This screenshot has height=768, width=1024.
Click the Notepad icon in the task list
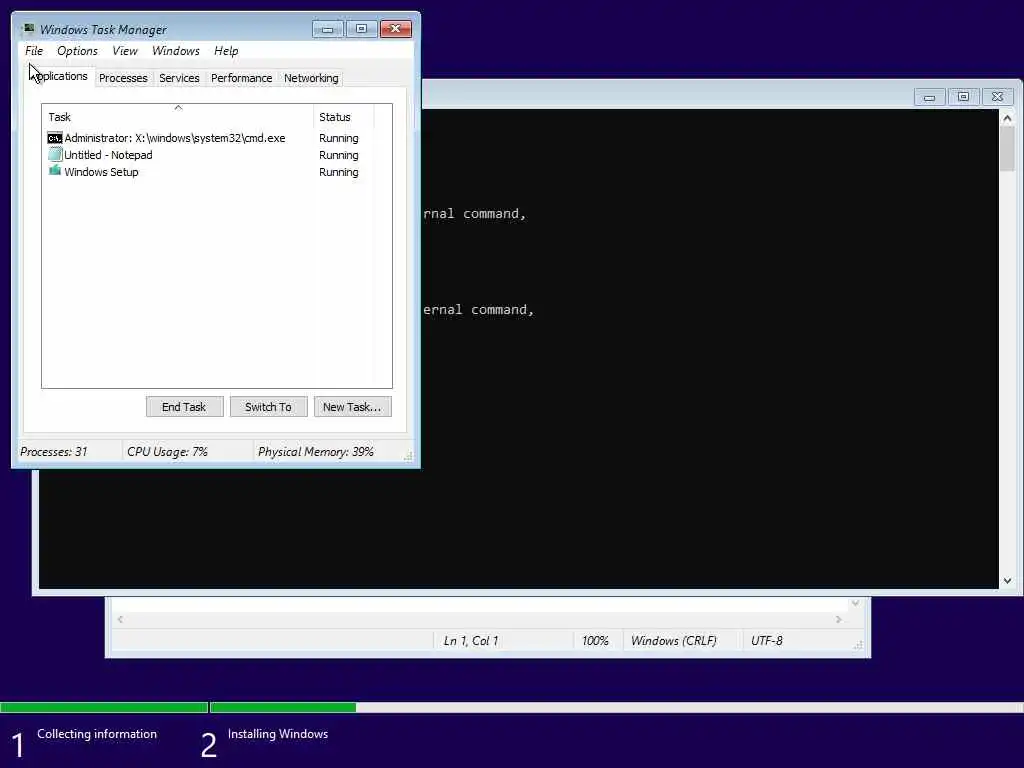pyautogui.click(x=55, y=155)
